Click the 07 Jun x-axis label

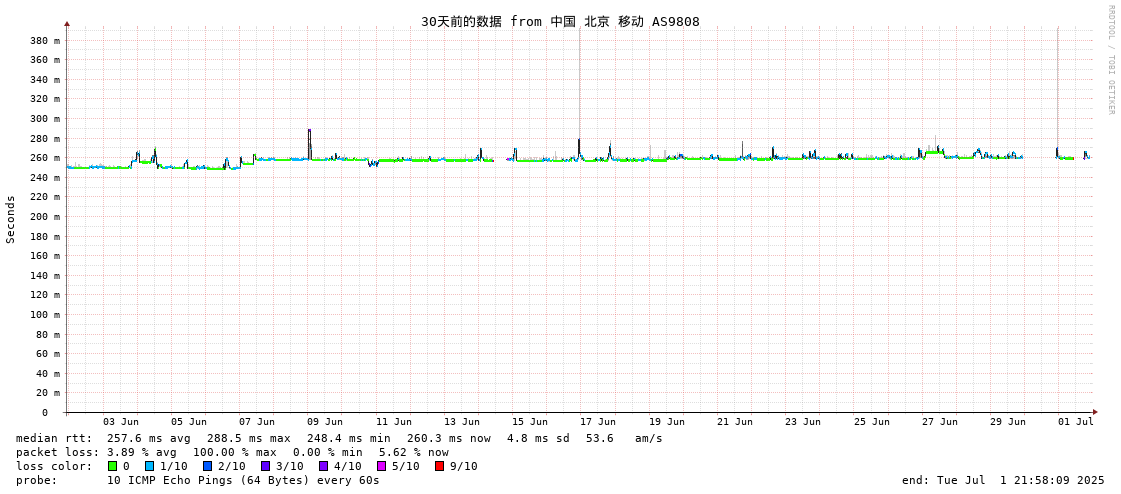point(257,422)
